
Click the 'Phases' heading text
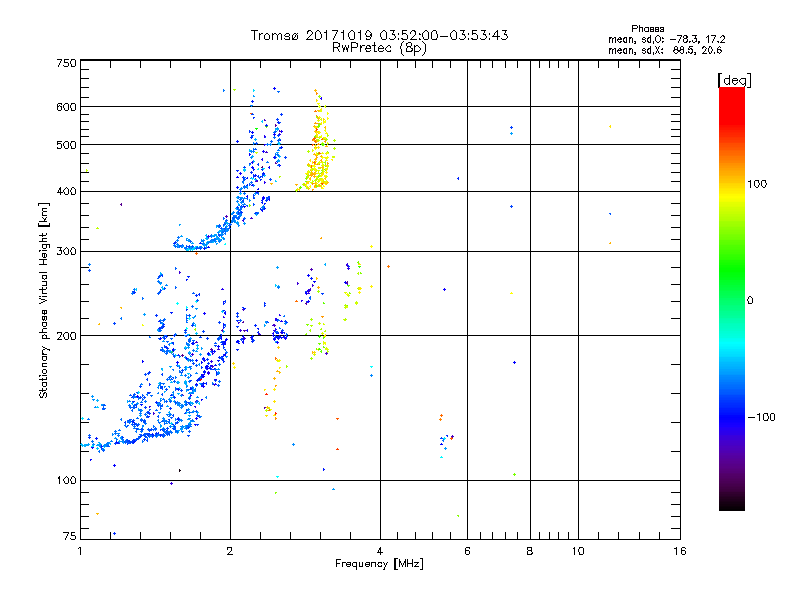pyautogui.click(x=647, y=29)
